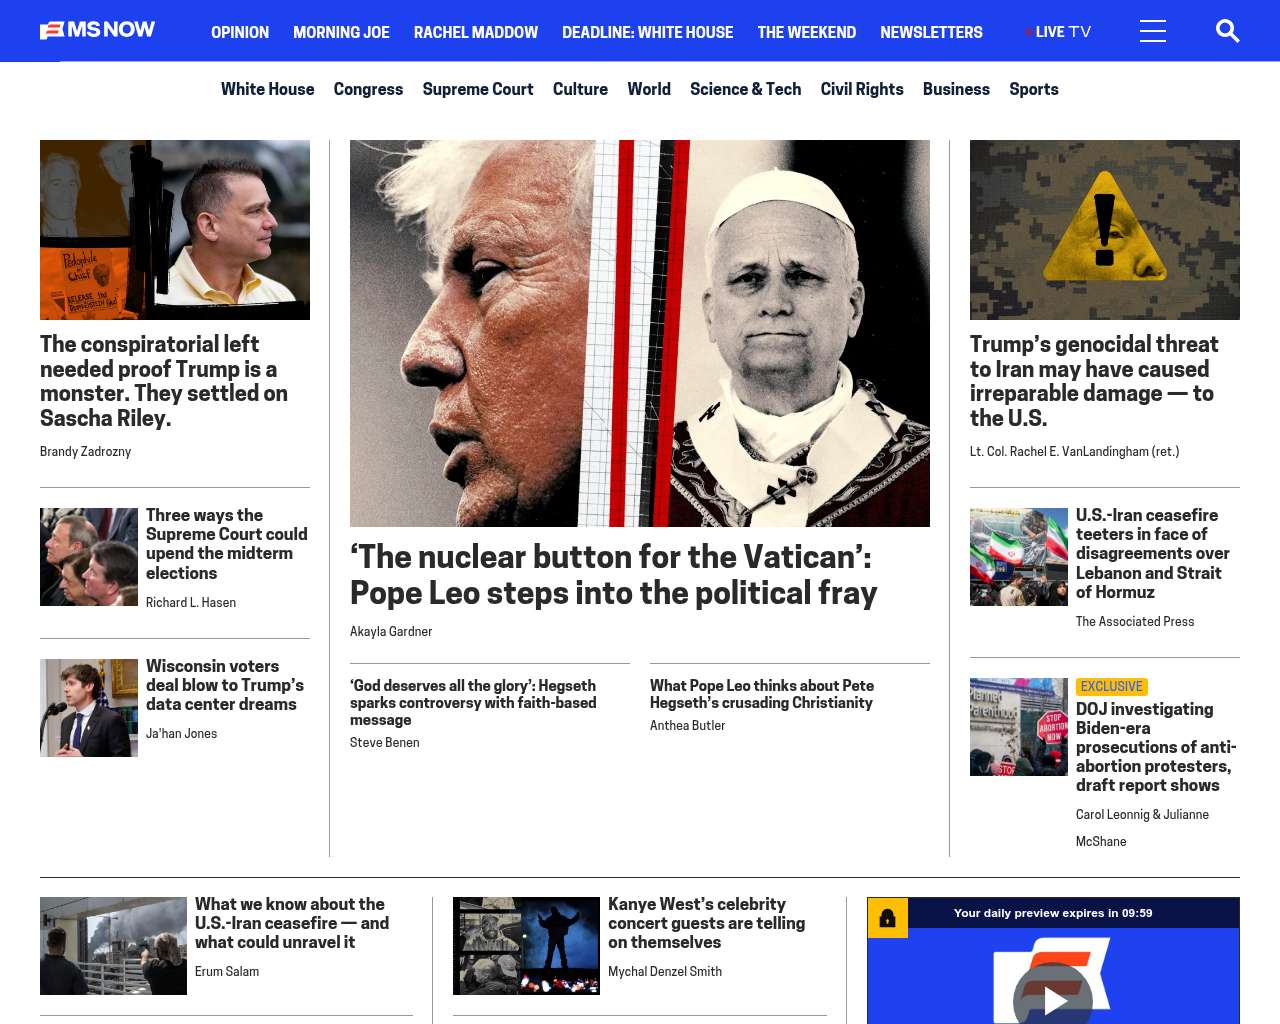Image resolution: width=1280 pixels, height=1024 pixels.
Task: View author Brandy Zadrozny's page
Action: tap(85, 452)
